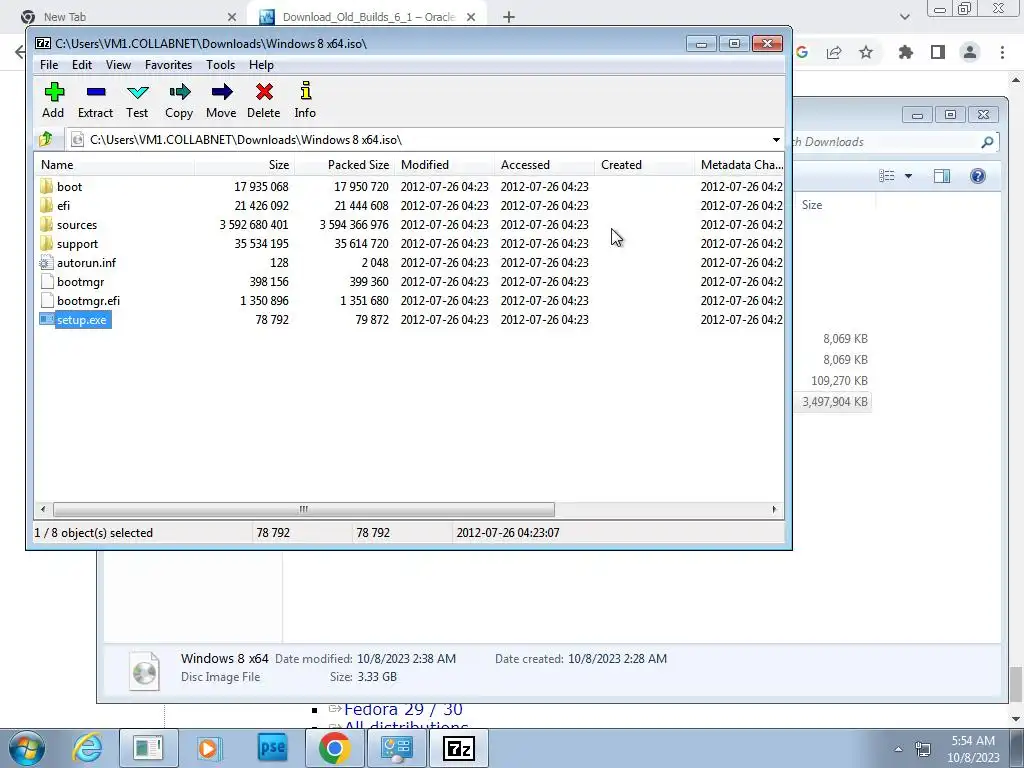Image resolution: width=1024 pixels, height=768 pixels.
Task: Open the View menu
Action: 118,65
